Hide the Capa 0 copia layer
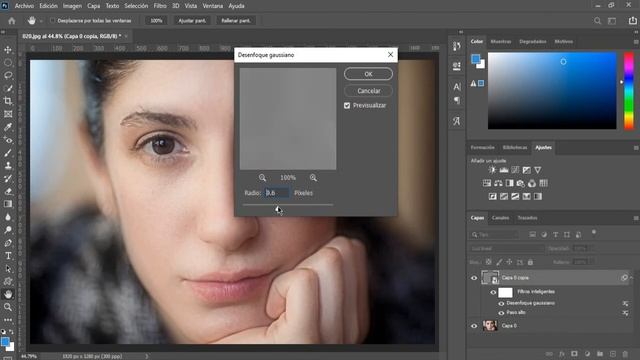This screenshot has height=360, width=640. [474, 278]
